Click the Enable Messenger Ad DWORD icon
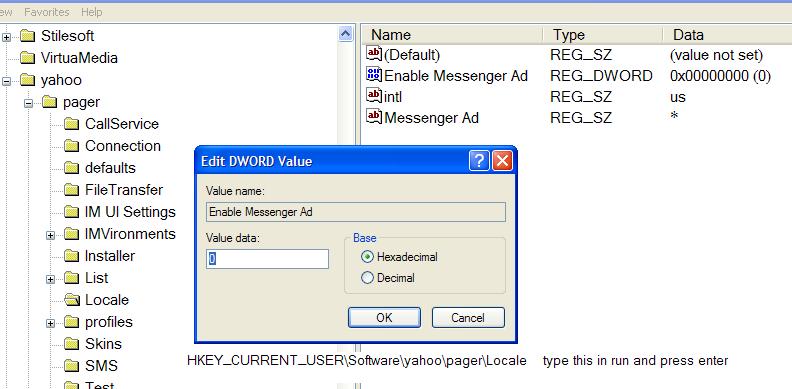This screenshot has height=389, width=792. coord(374,75)
